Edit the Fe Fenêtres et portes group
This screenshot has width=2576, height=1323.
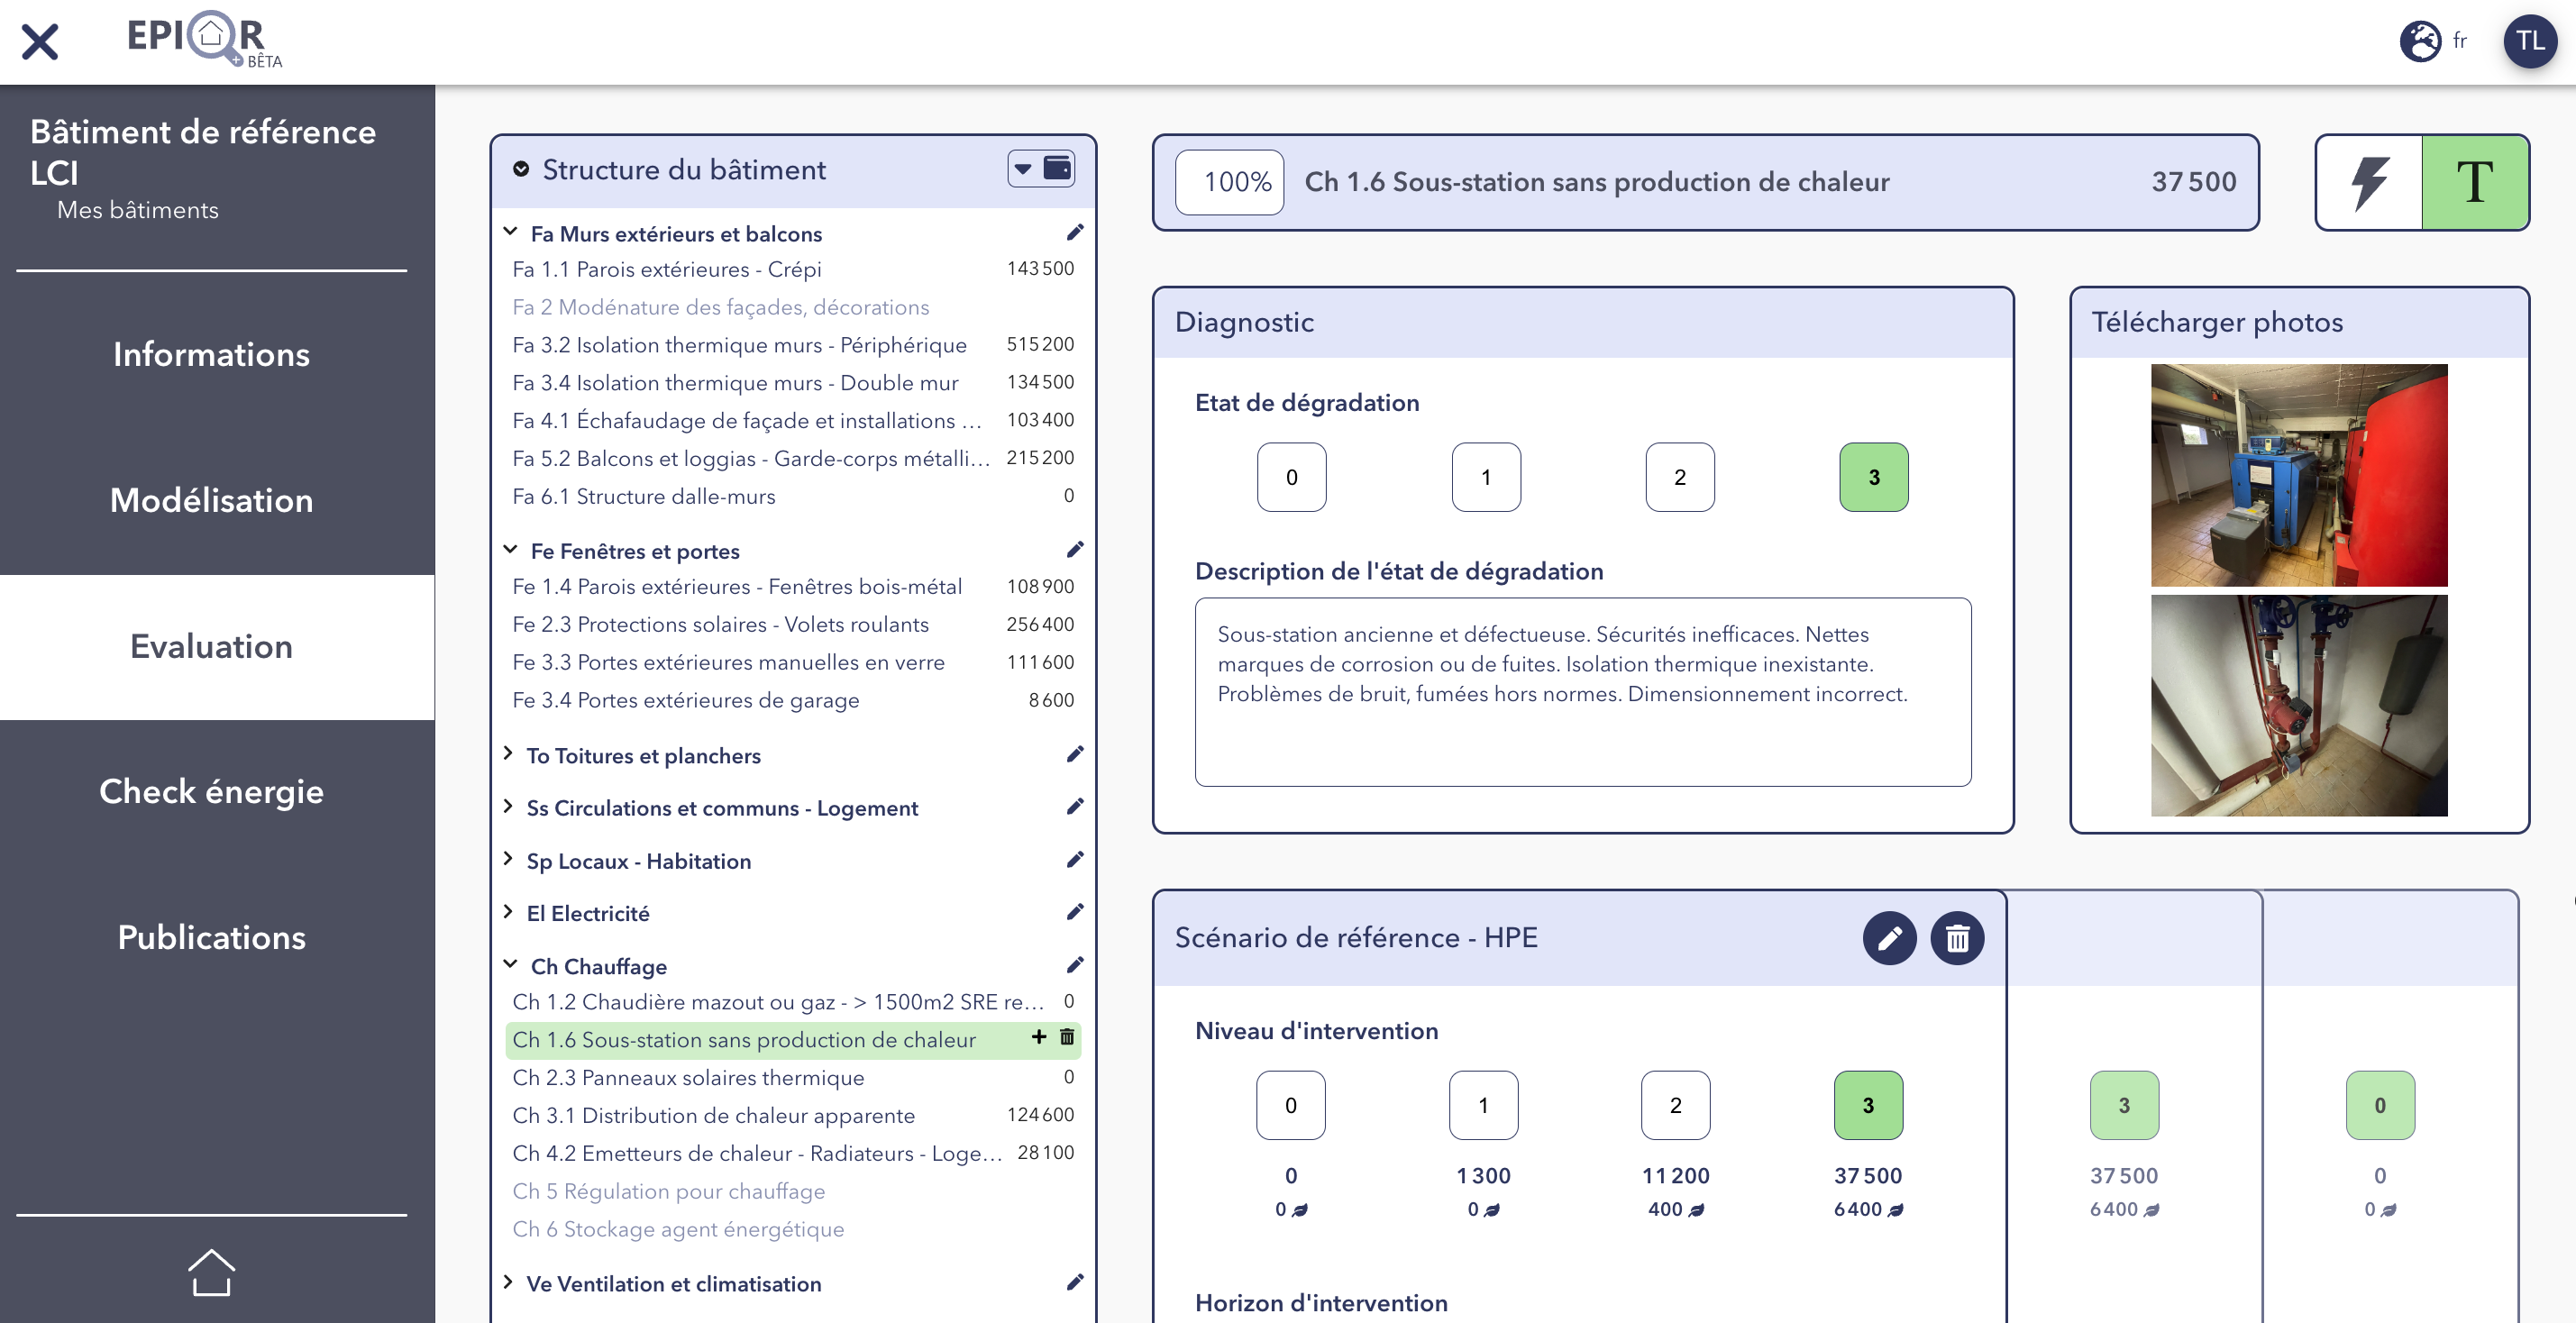point(1075,549)
